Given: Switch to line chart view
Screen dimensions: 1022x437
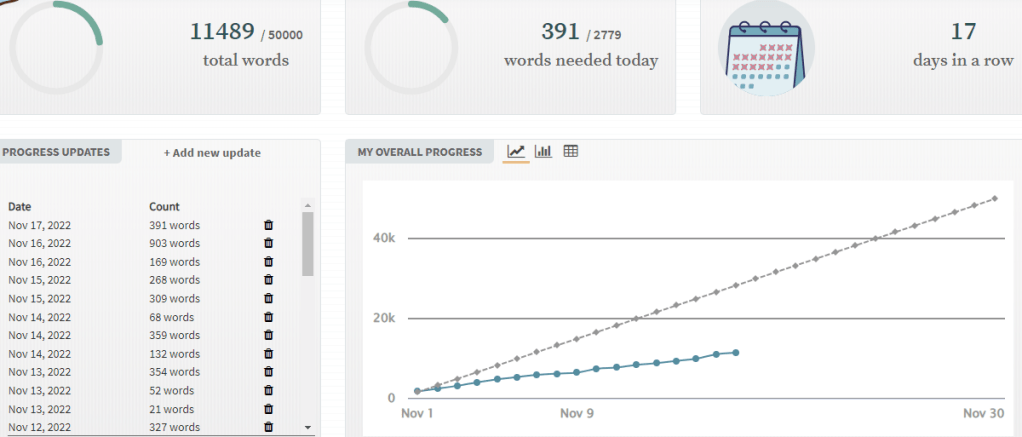Looking at the screenshot, I should (516, 152).
